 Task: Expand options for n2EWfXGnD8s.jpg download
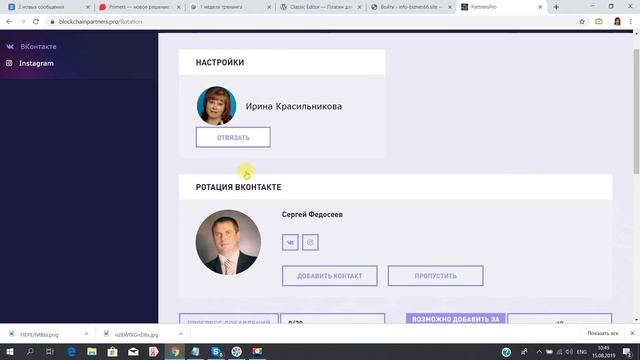click(x=180, y=334)
